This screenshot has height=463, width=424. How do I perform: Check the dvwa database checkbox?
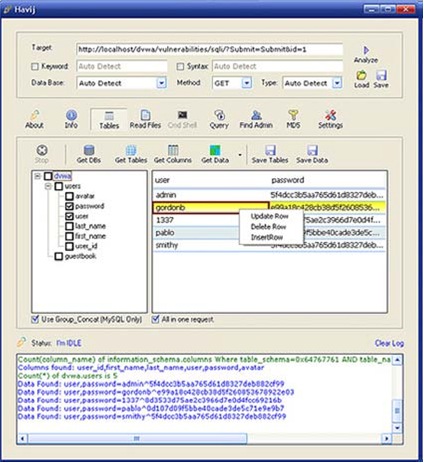point(48,176)
